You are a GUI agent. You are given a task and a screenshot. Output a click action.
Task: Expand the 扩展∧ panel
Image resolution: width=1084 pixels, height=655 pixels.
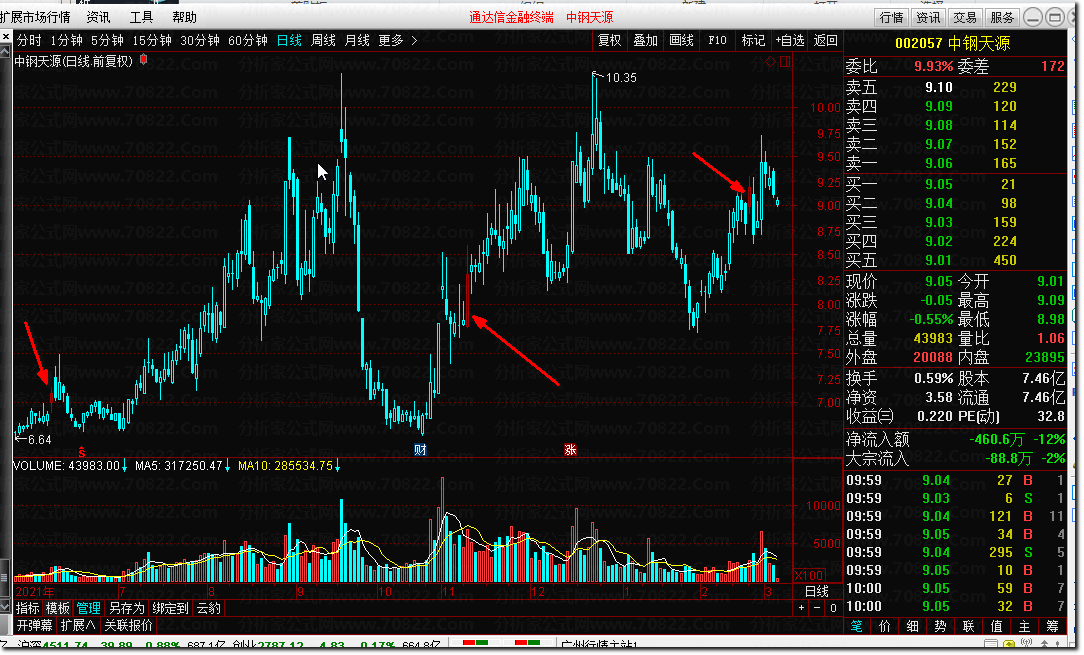tap(78, 625)
